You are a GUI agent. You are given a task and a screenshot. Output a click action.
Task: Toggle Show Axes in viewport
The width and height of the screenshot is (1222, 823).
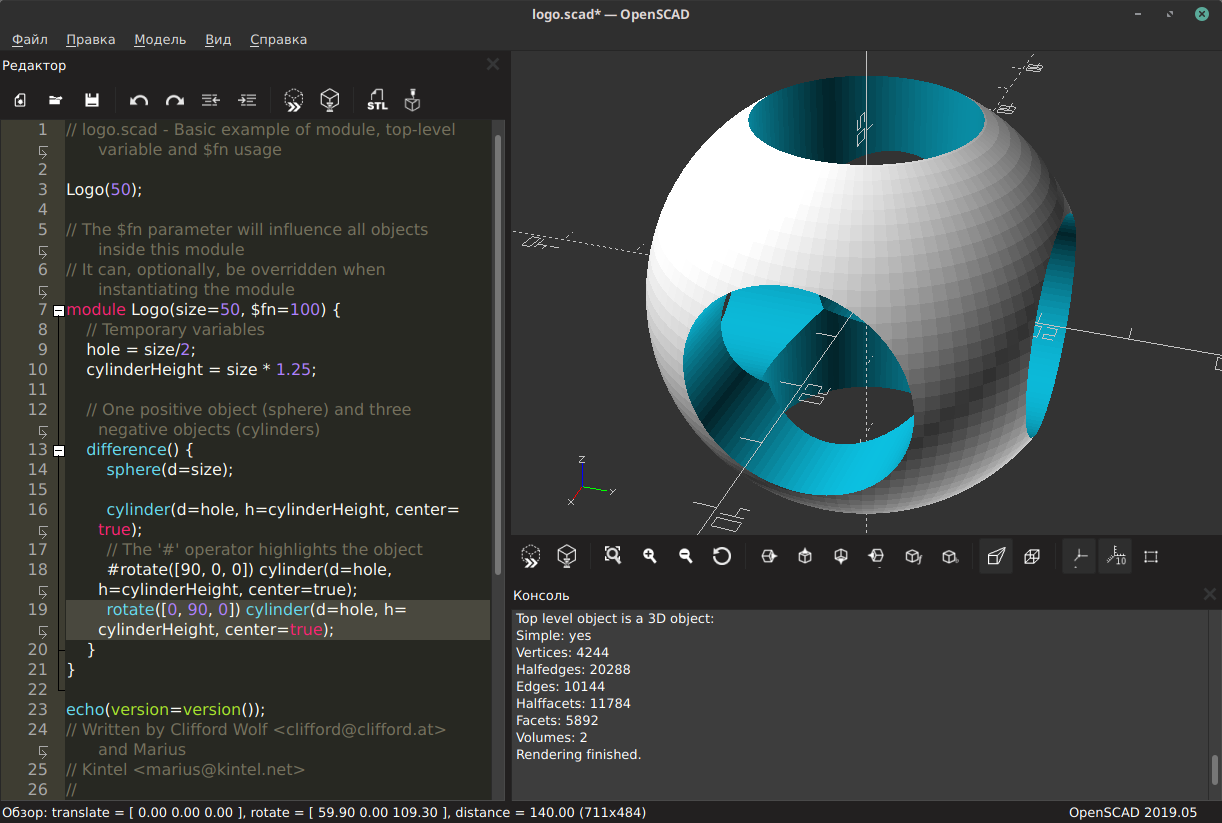point(1078,556)
